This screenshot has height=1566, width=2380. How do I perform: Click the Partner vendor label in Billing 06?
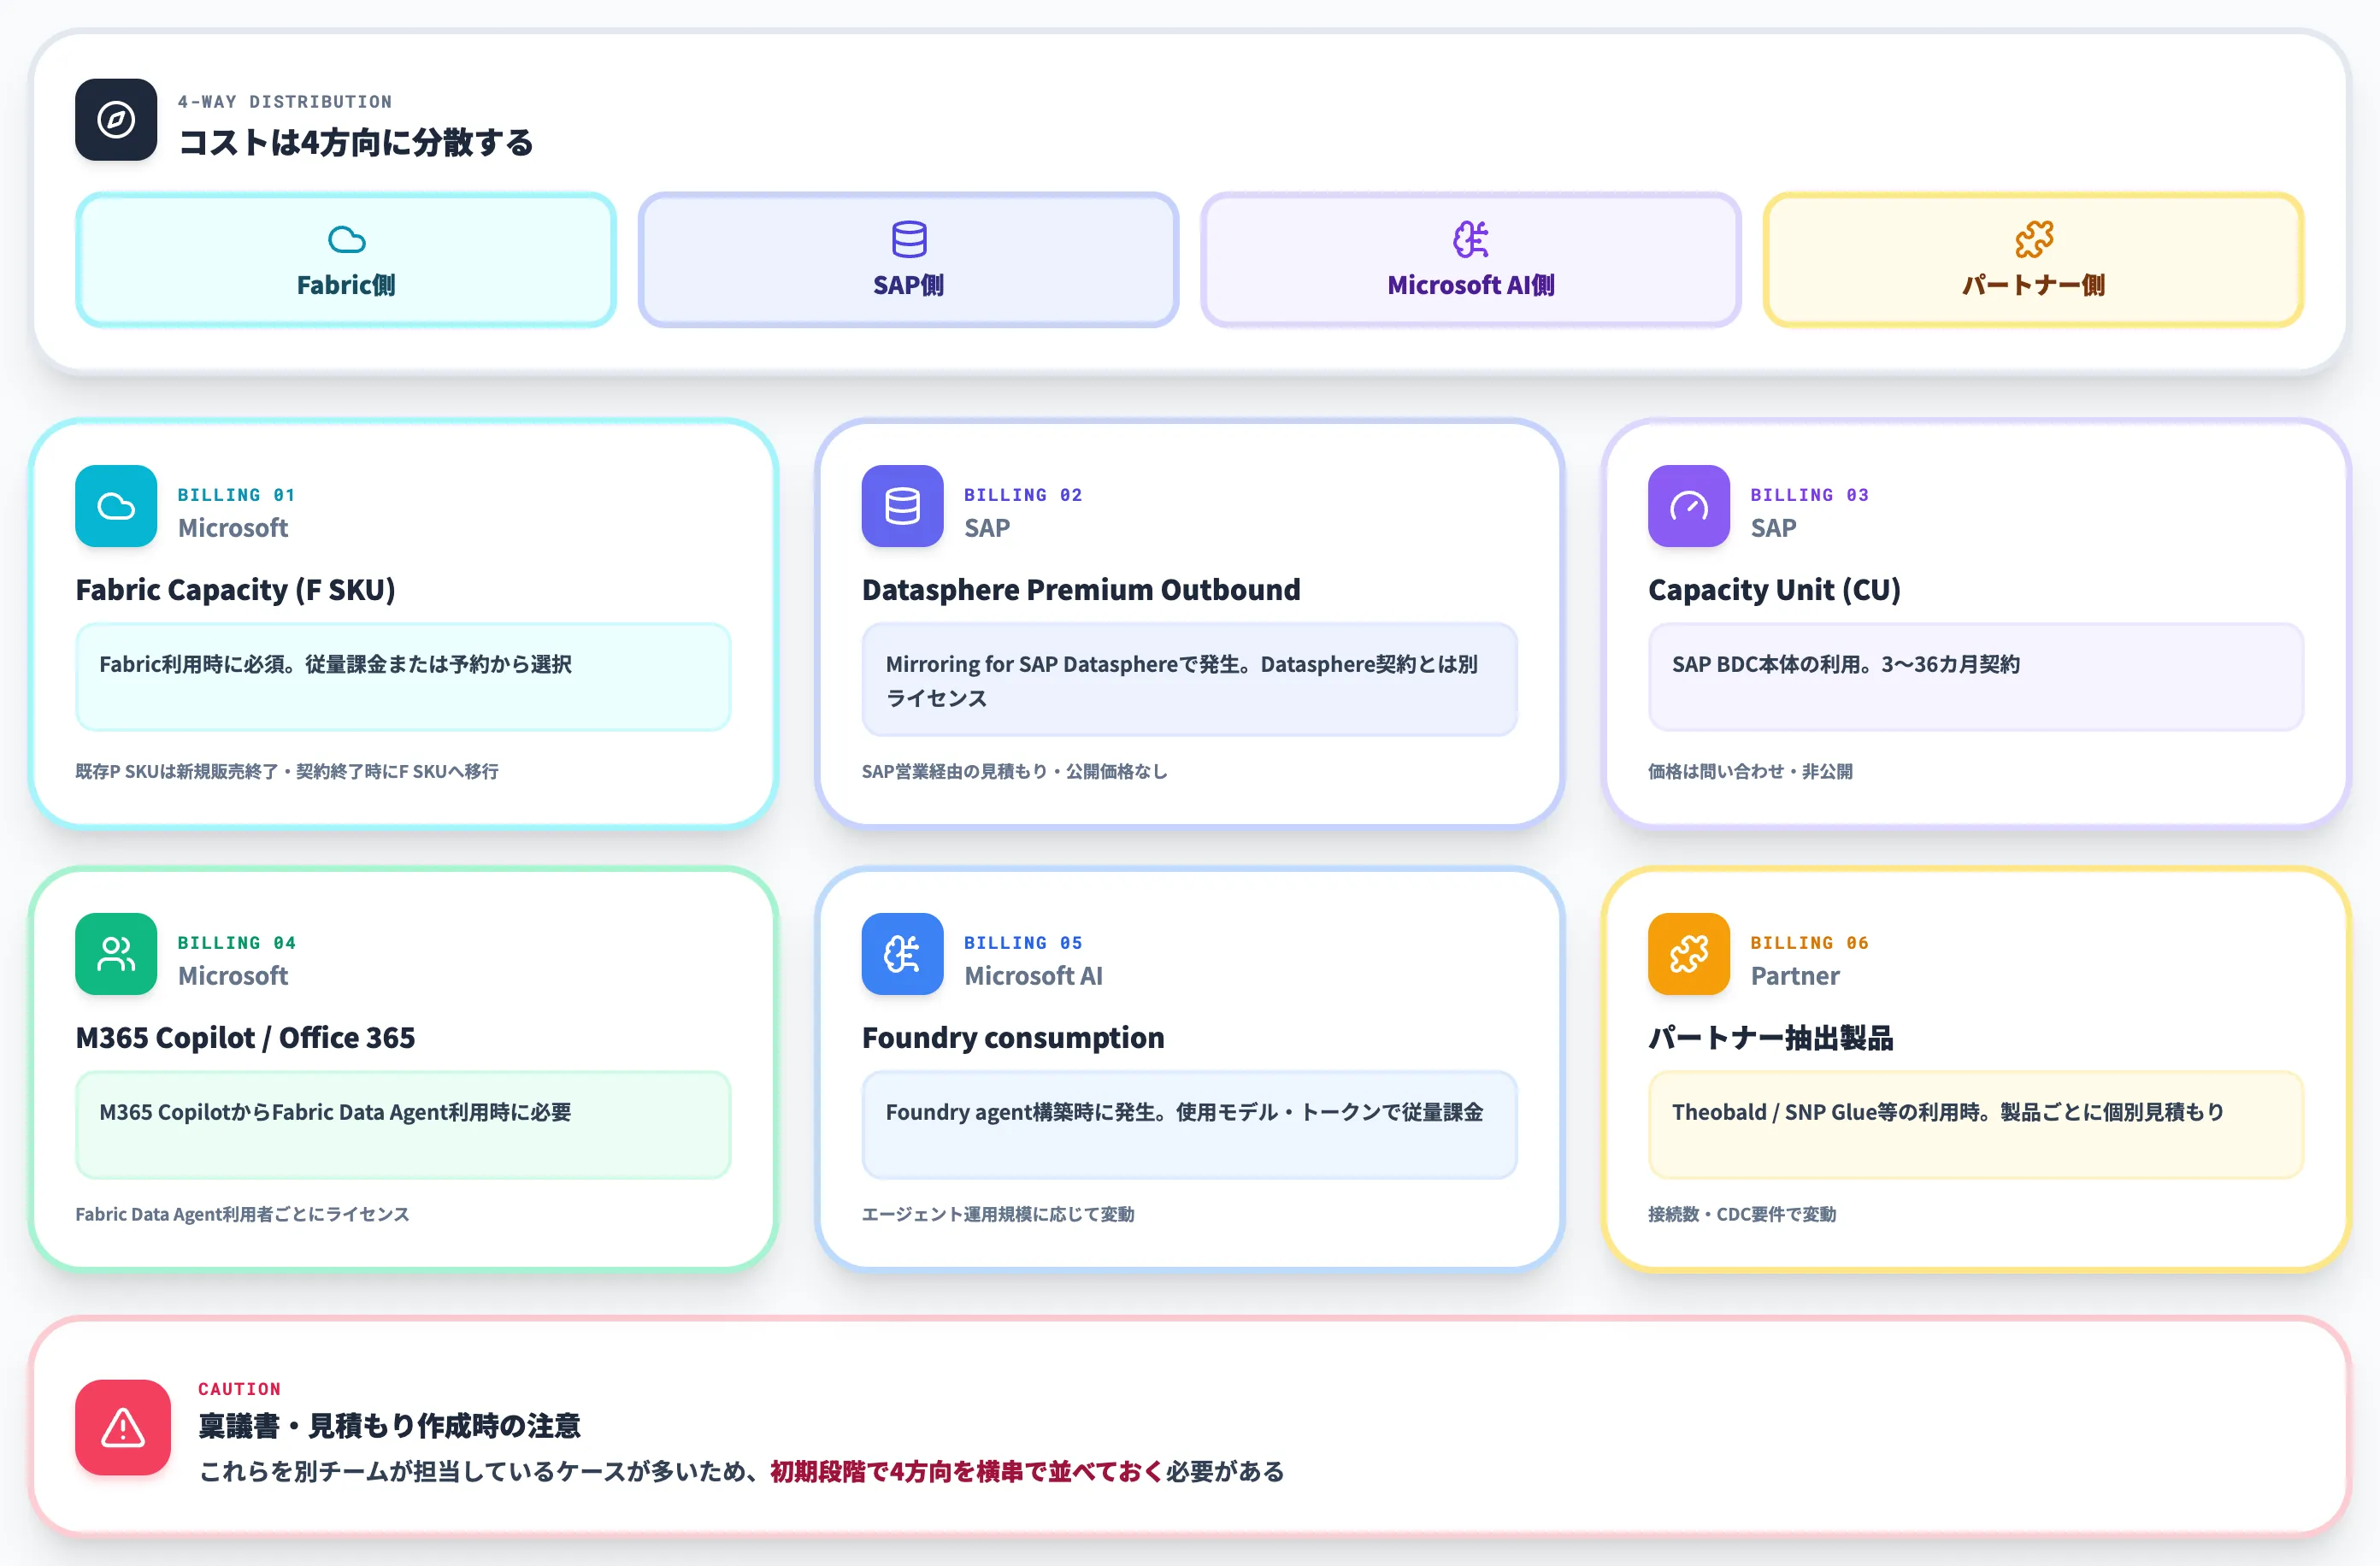coord(1795,976)
